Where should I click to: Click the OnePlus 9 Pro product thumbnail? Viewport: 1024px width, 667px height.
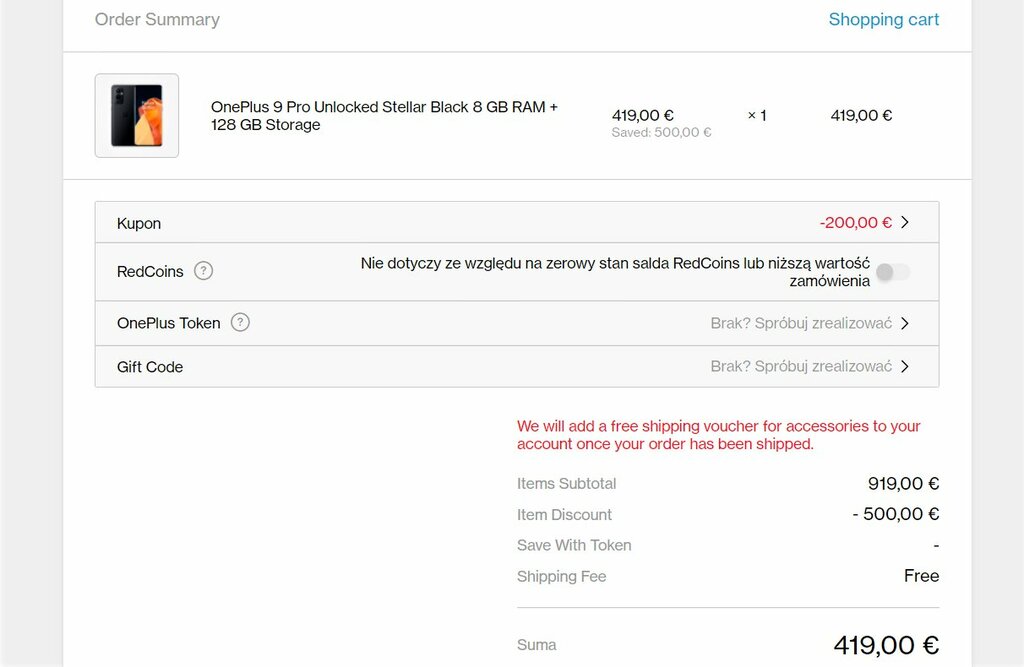pyautogui.click(x=136, y=116)
